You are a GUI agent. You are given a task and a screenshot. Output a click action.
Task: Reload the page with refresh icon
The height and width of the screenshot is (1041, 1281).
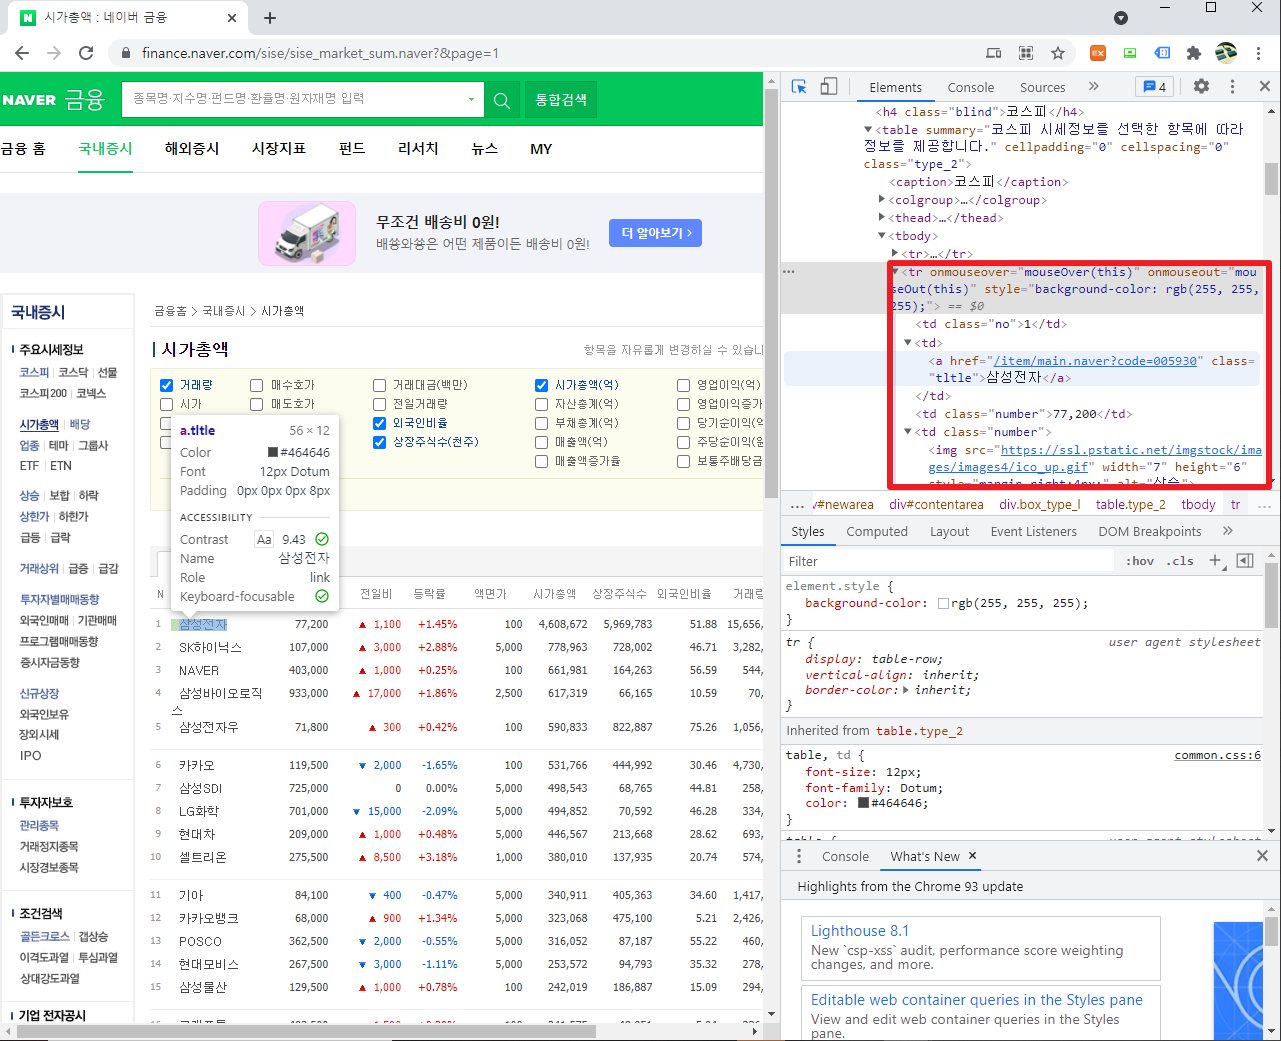click(x=86, y=53)
